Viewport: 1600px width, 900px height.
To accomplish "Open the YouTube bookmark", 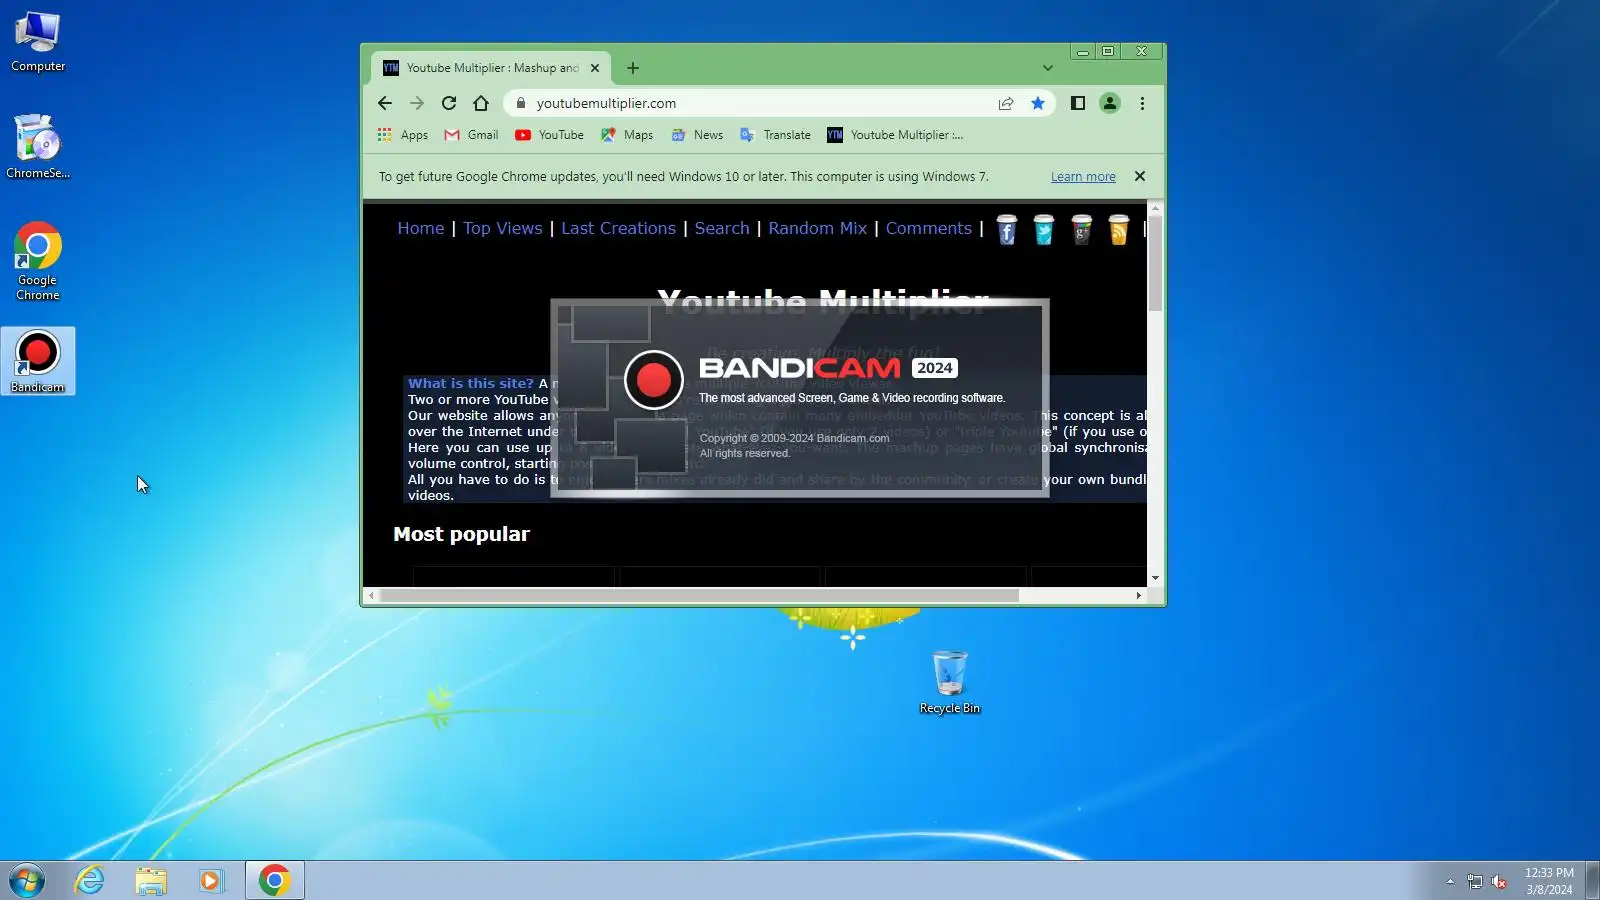I will 549,135.
